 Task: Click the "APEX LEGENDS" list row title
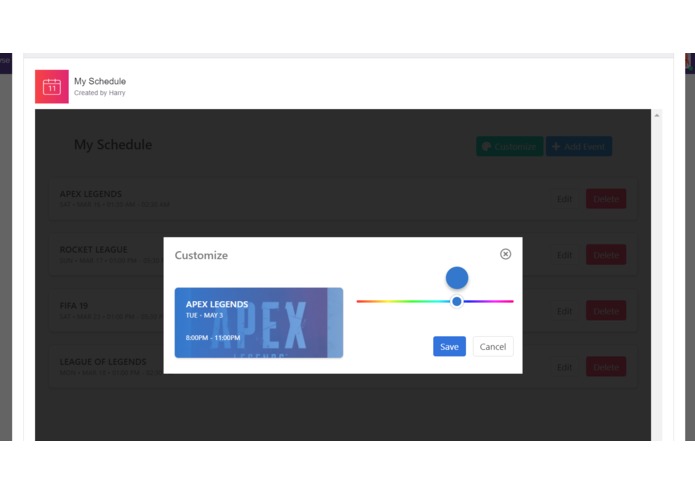tap(90, 194)
